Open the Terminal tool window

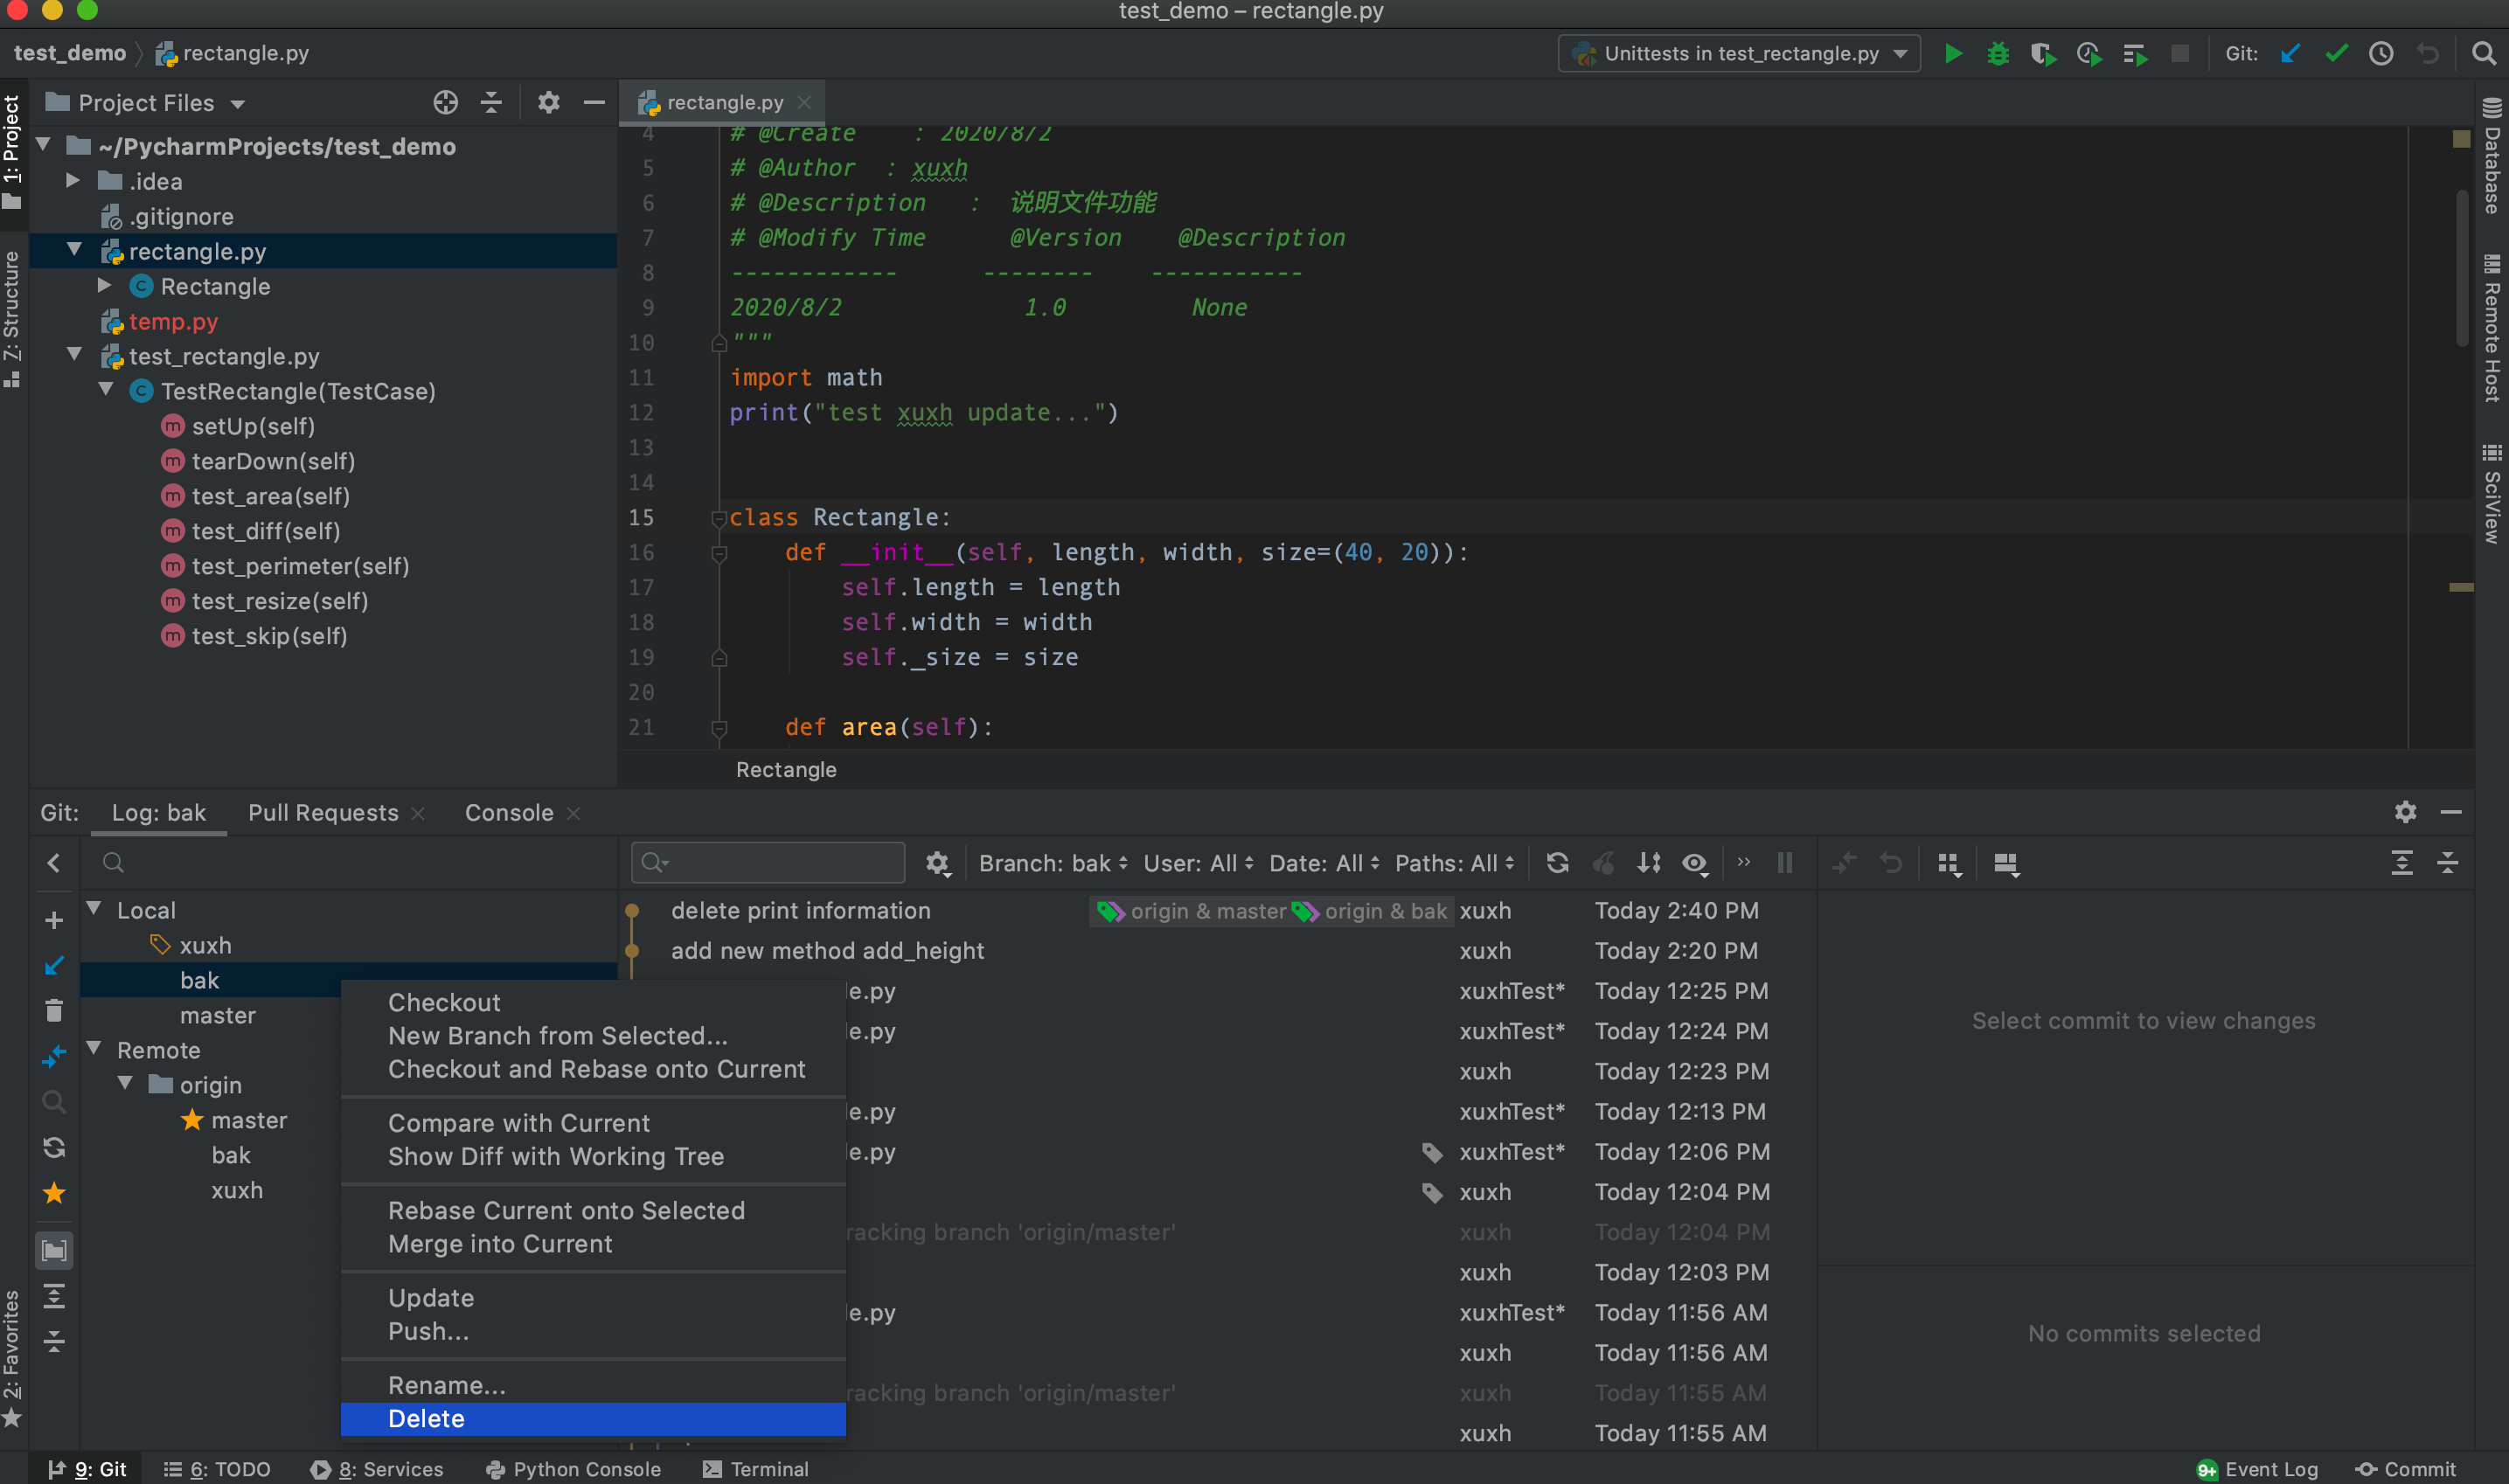pyautogui.click(x=756, y=1468)
